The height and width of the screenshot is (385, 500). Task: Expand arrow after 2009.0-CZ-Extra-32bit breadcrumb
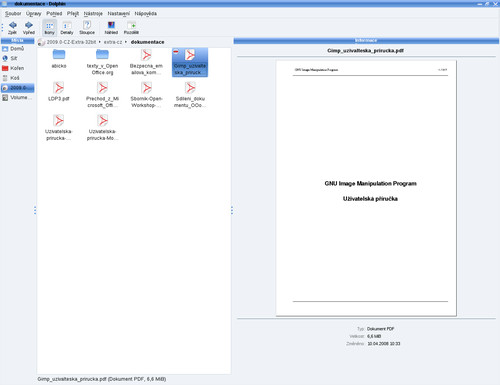pos(100,42)
